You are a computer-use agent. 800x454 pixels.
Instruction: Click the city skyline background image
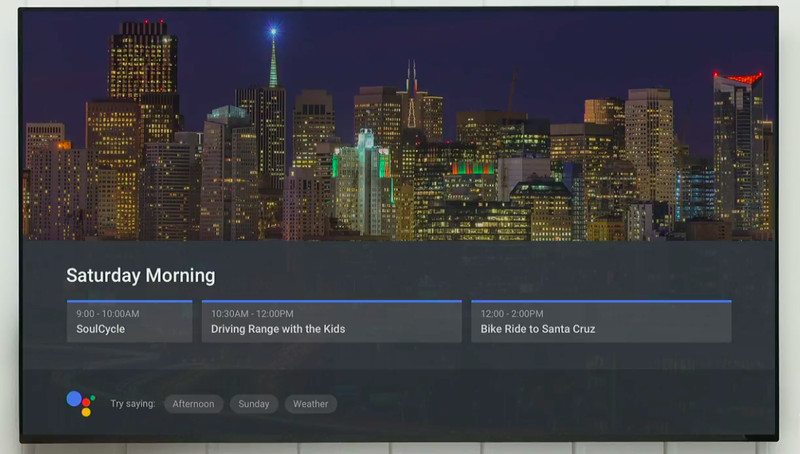pyautogui.click(x=398, y=125)
